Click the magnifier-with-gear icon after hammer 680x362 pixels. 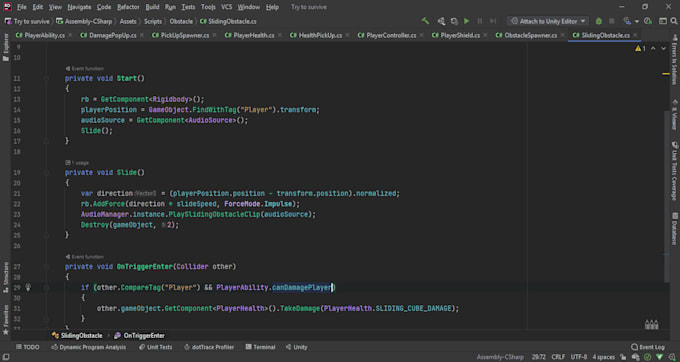tap(441, 21)
